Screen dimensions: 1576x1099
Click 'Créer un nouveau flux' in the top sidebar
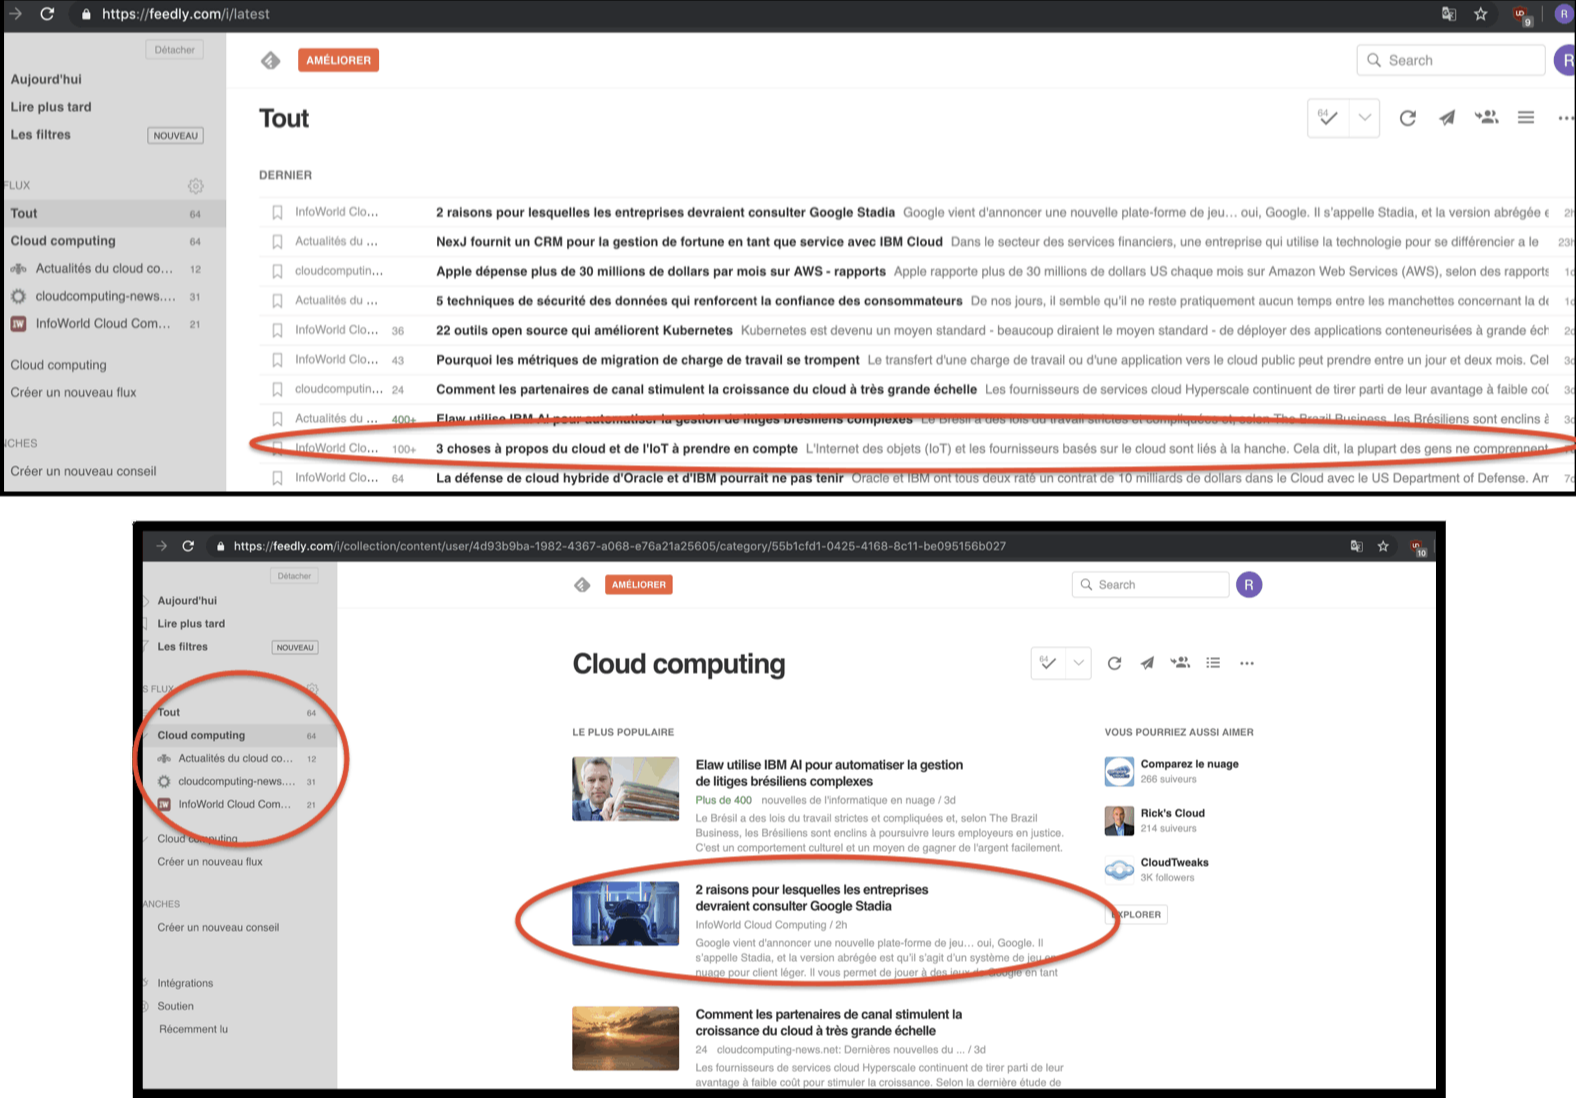[73, 393]
